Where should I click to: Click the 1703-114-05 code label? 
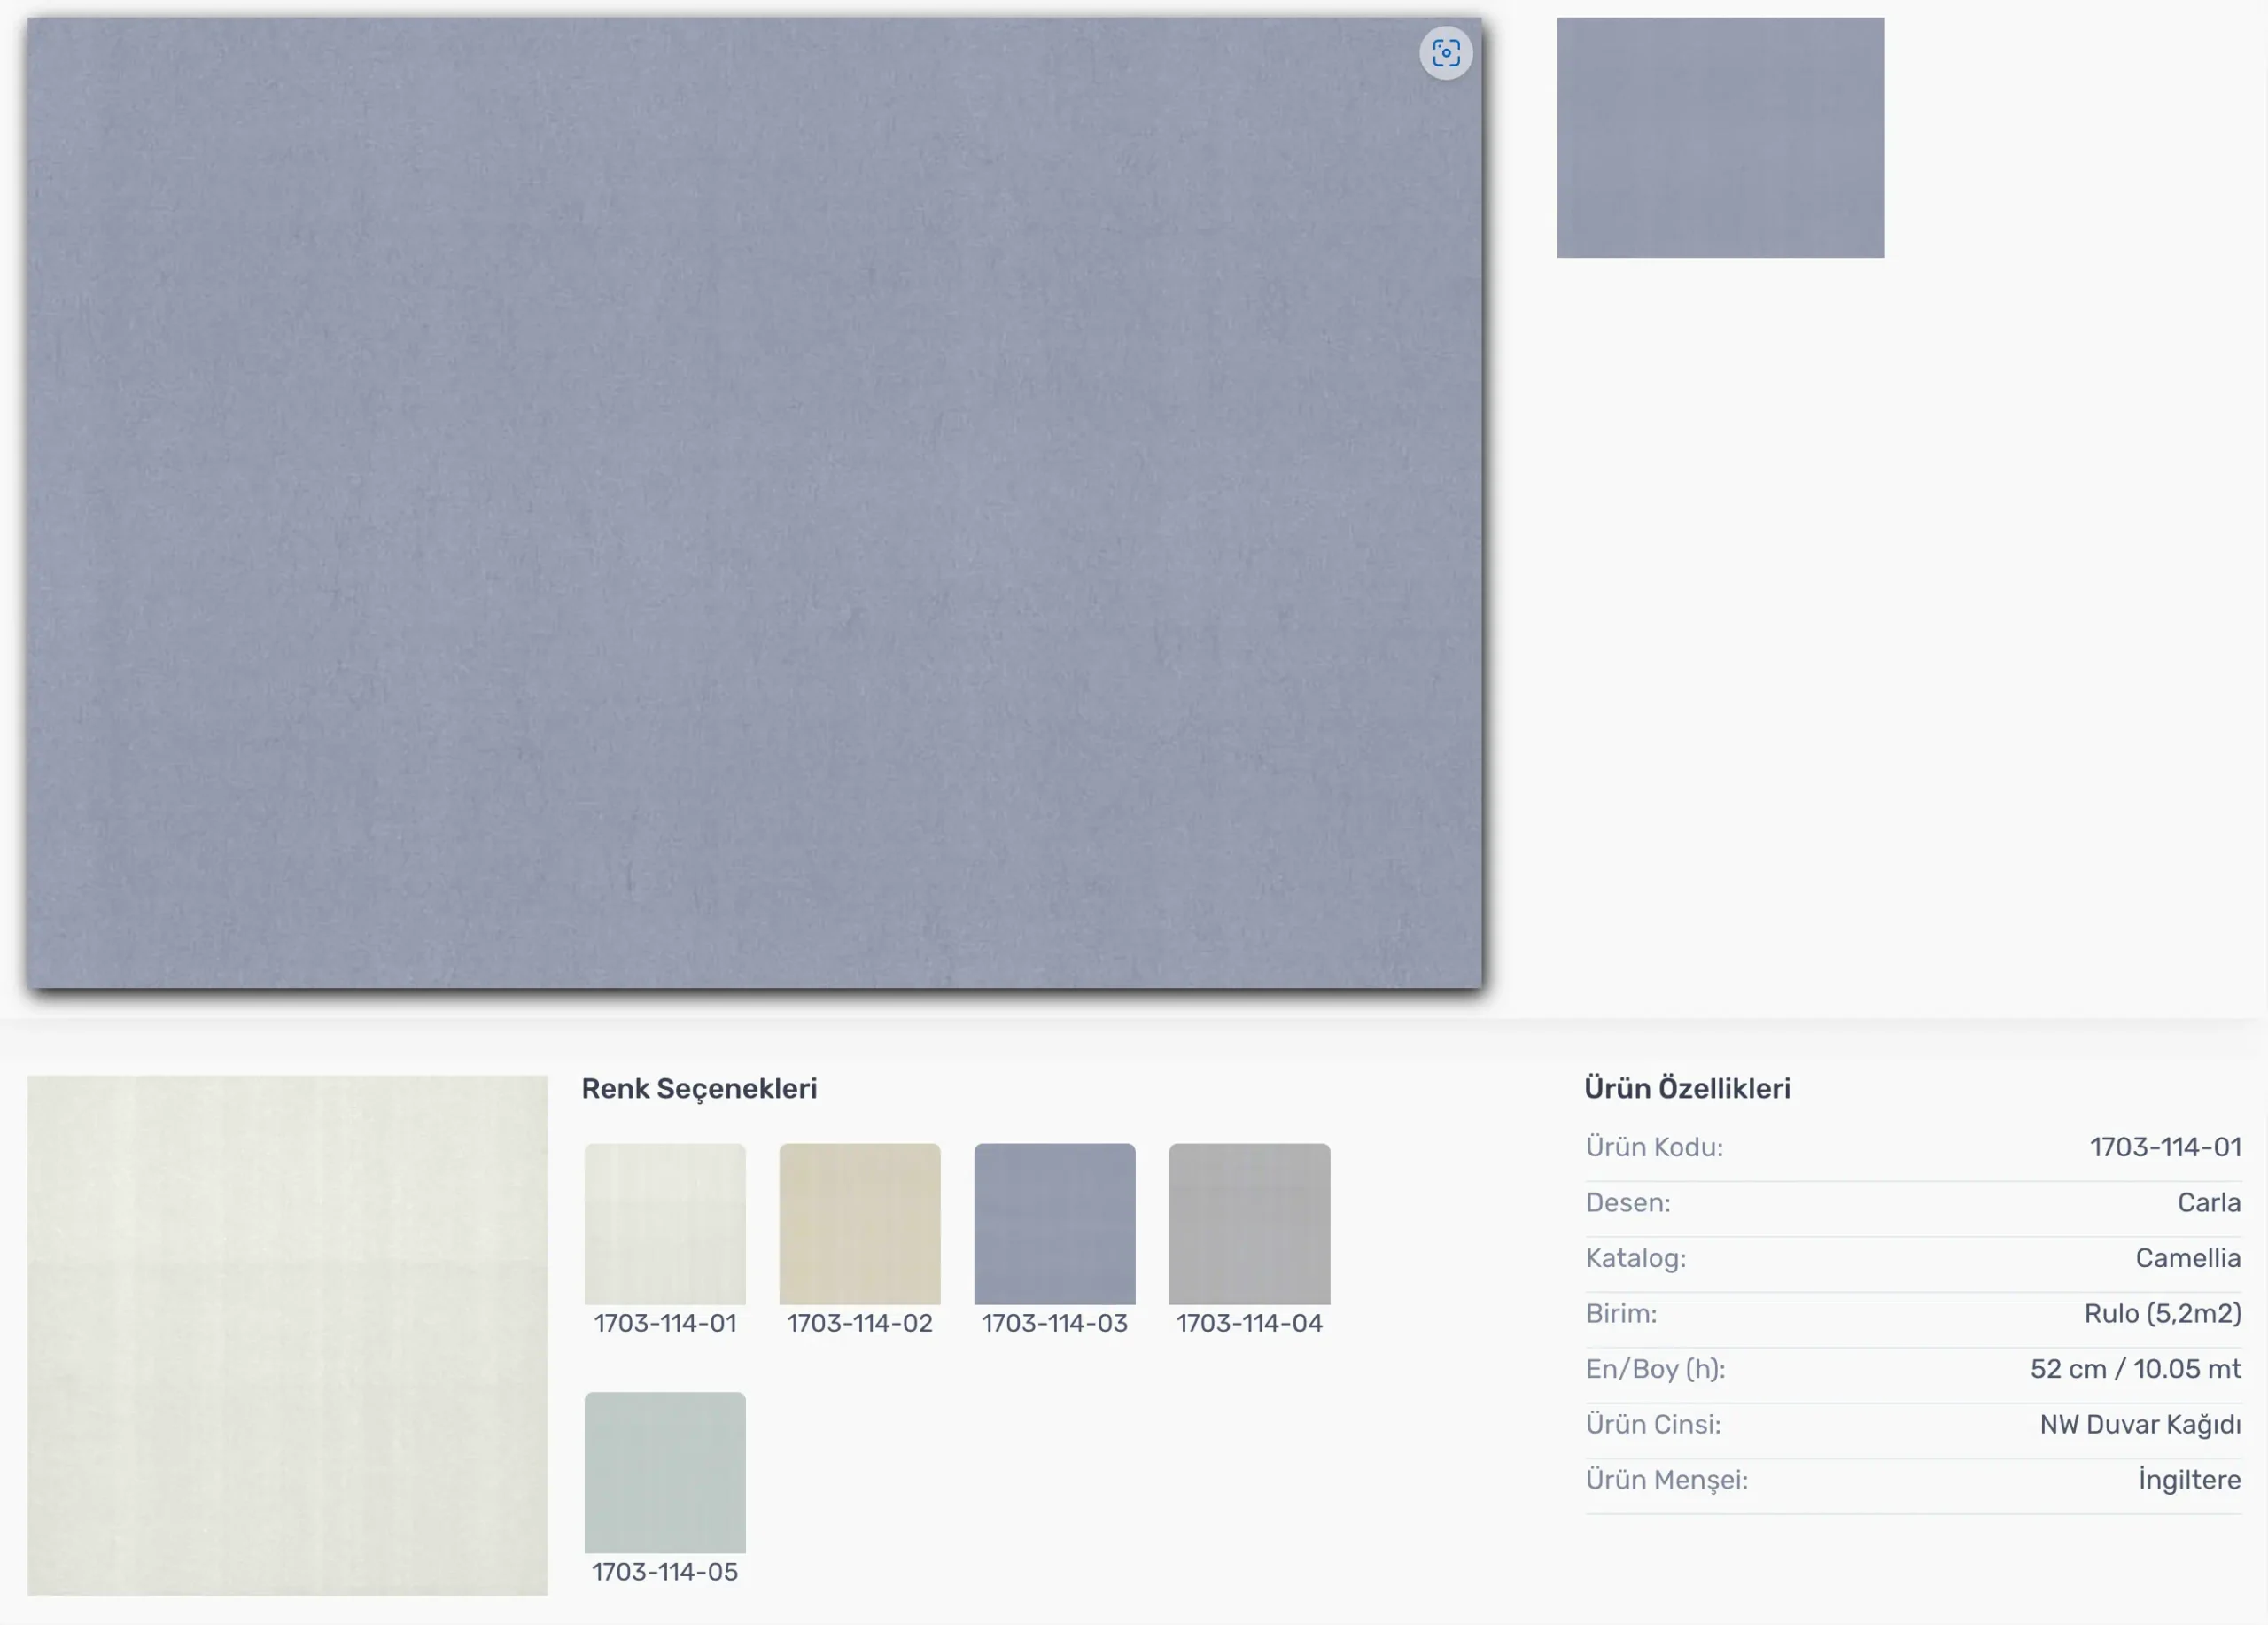click(665, 1572)
